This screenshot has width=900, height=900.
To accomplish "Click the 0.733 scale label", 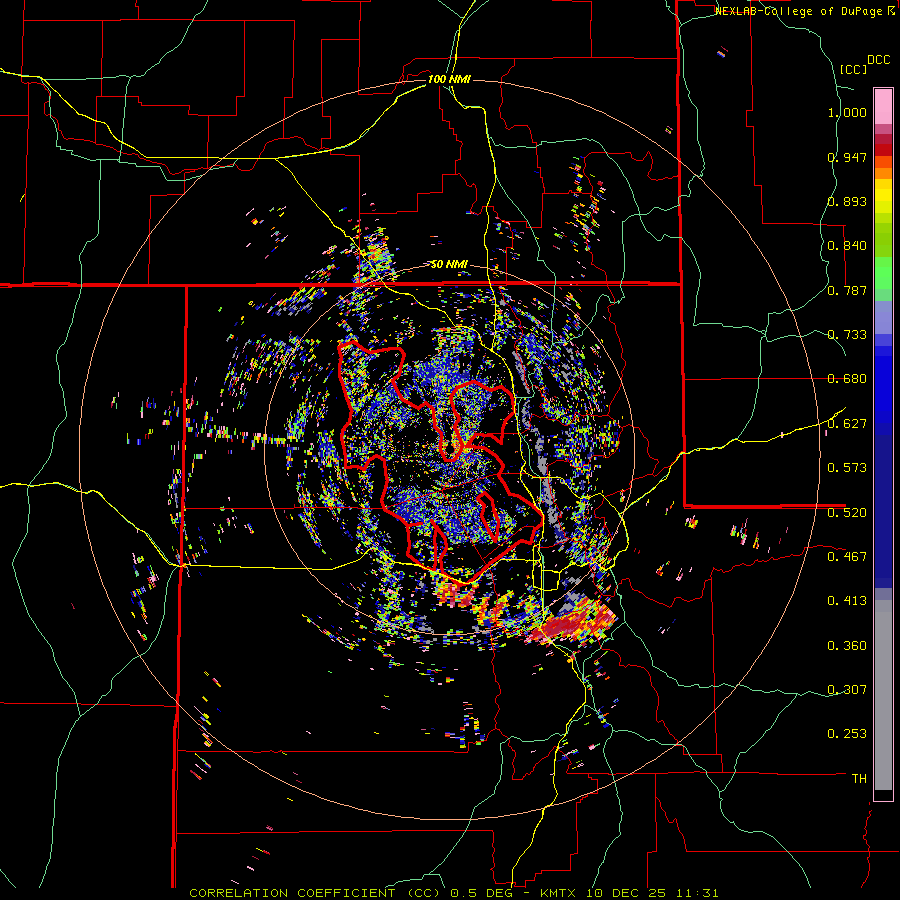I will coord(847,335).
